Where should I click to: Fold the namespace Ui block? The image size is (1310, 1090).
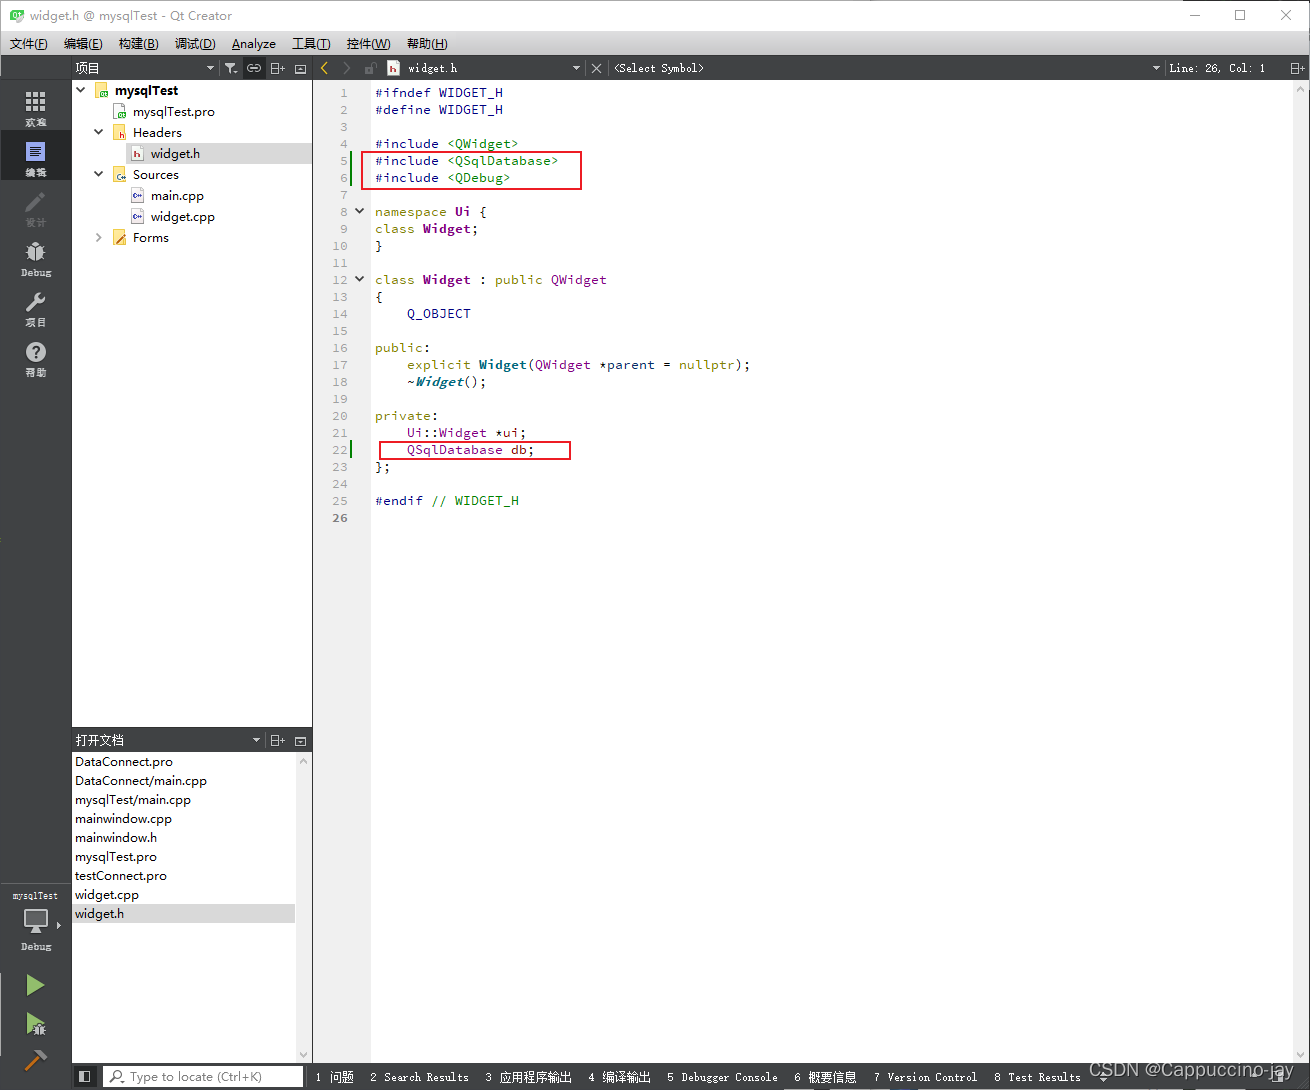coord(360,211)
